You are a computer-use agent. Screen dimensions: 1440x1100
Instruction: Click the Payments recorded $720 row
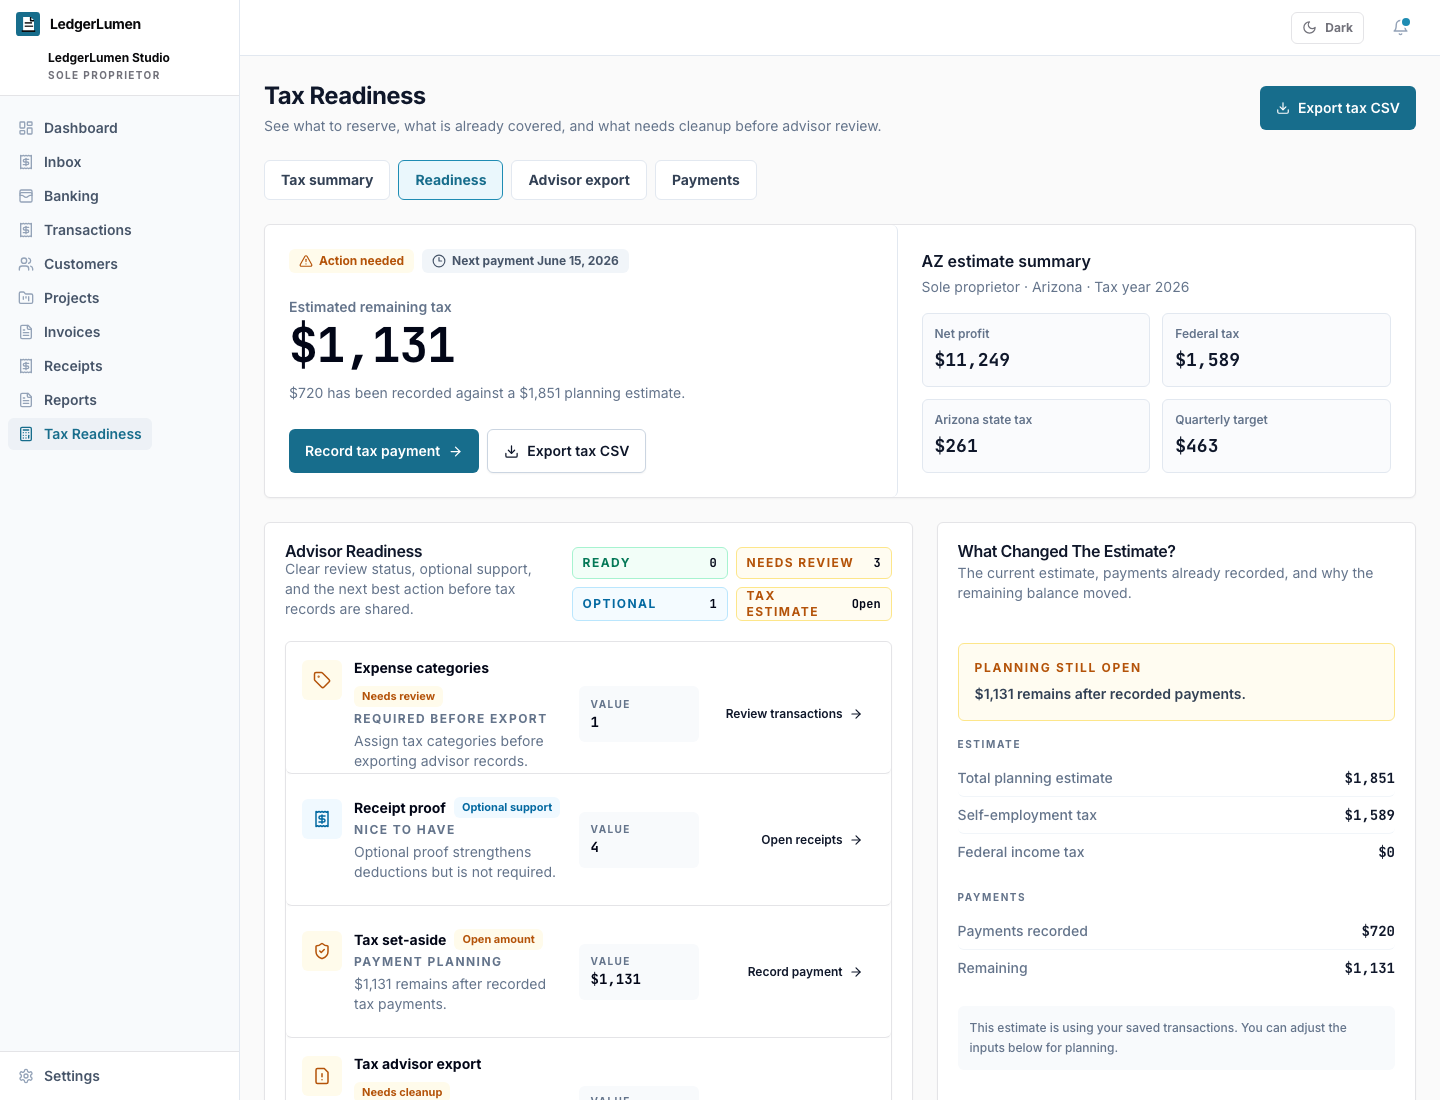click(x=1176, y=931)
